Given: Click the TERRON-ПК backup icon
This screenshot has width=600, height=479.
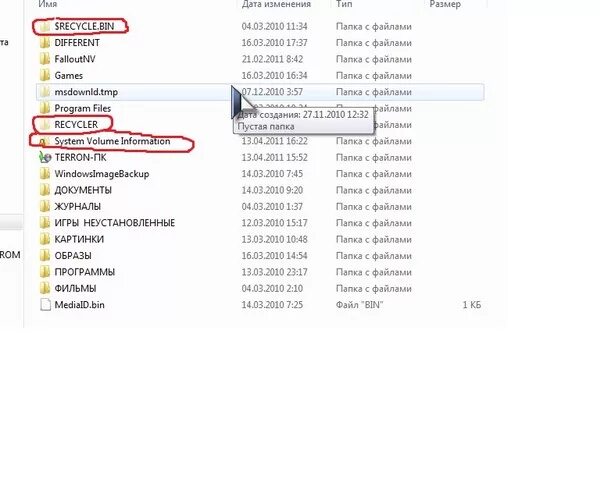Looking at the screenshot, I should pyautogui.click(x=45, y=157).
